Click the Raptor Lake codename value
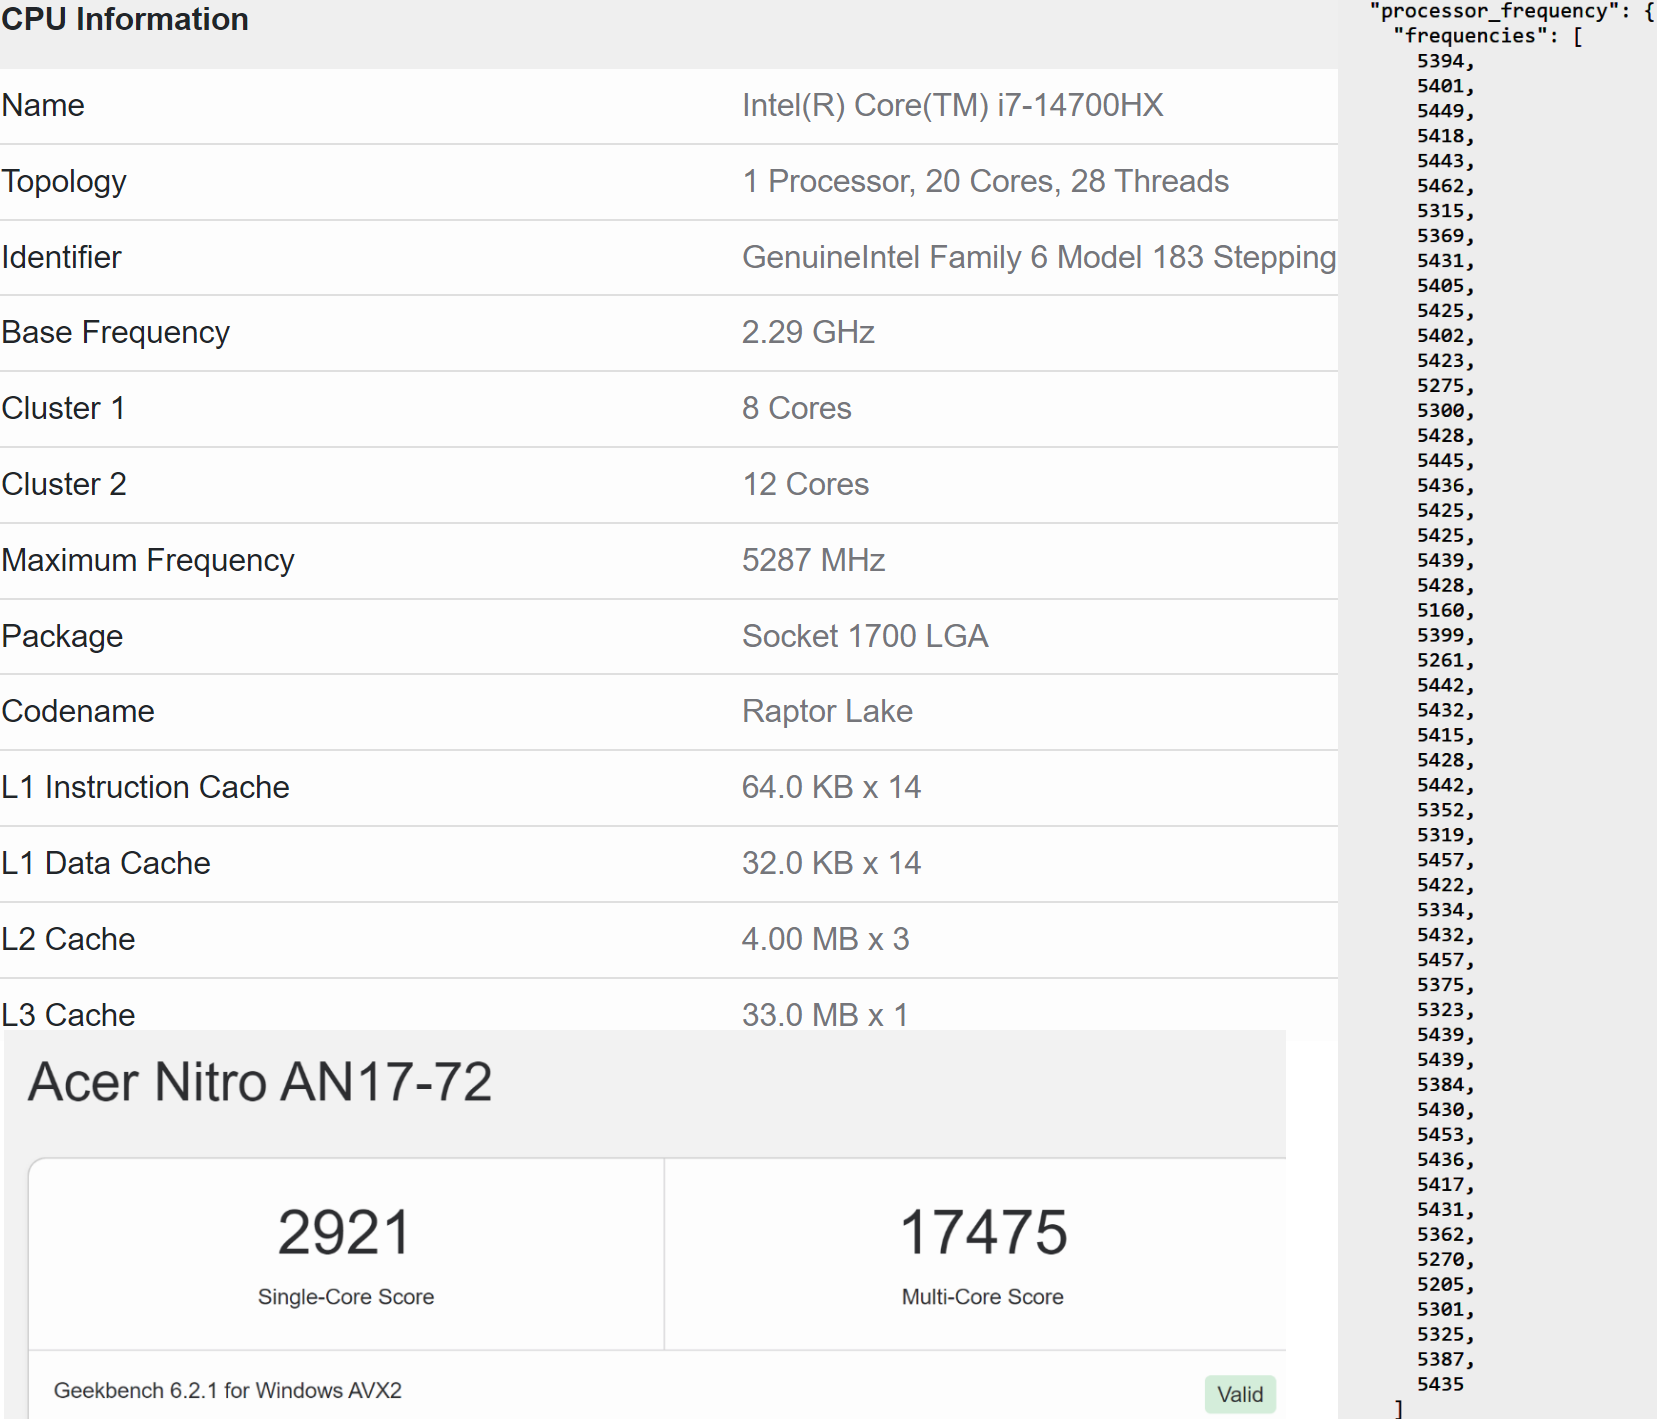Image resolution: width=1657 pixels, height=1419 pixels. point(826,711)
